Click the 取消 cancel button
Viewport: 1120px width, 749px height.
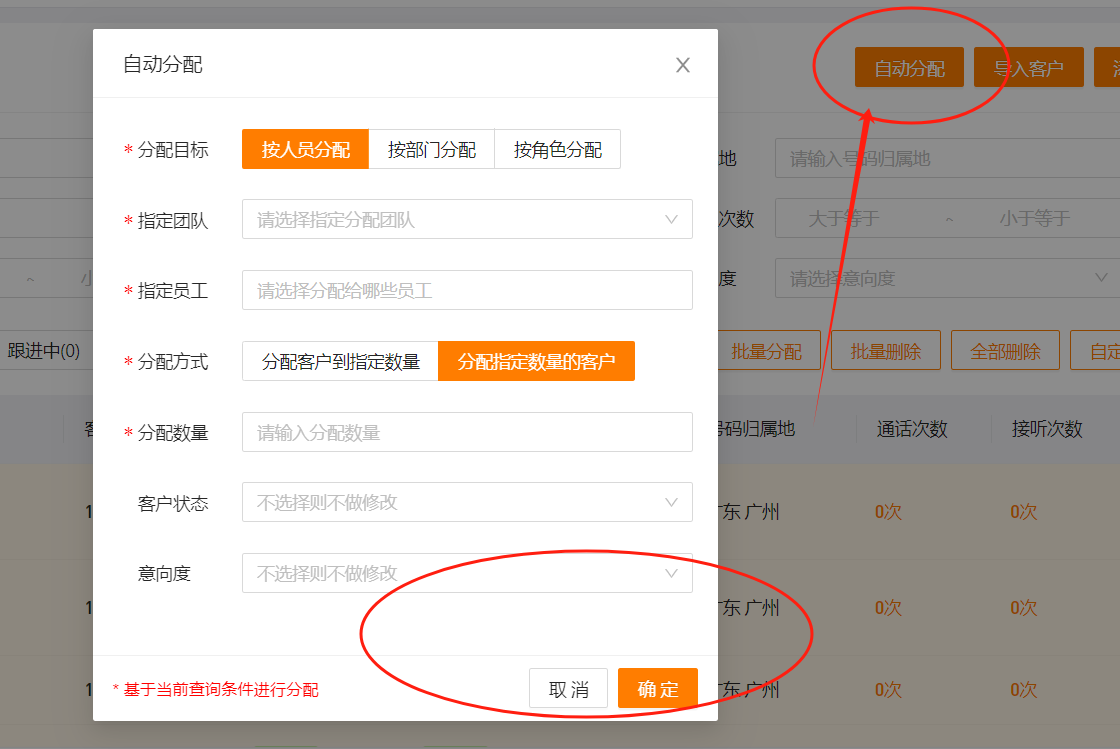568,688
